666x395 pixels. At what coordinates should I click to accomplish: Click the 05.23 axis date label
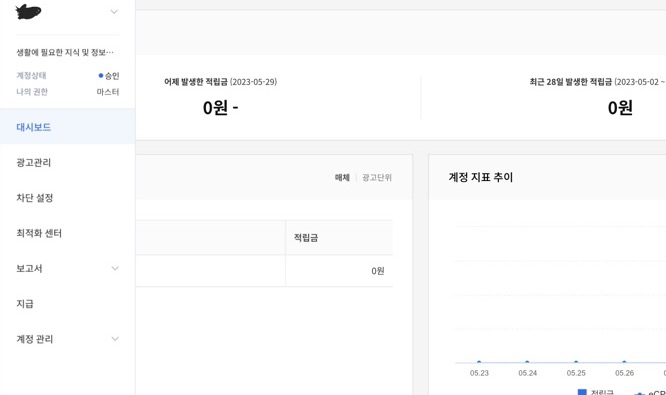pos(479,373)
